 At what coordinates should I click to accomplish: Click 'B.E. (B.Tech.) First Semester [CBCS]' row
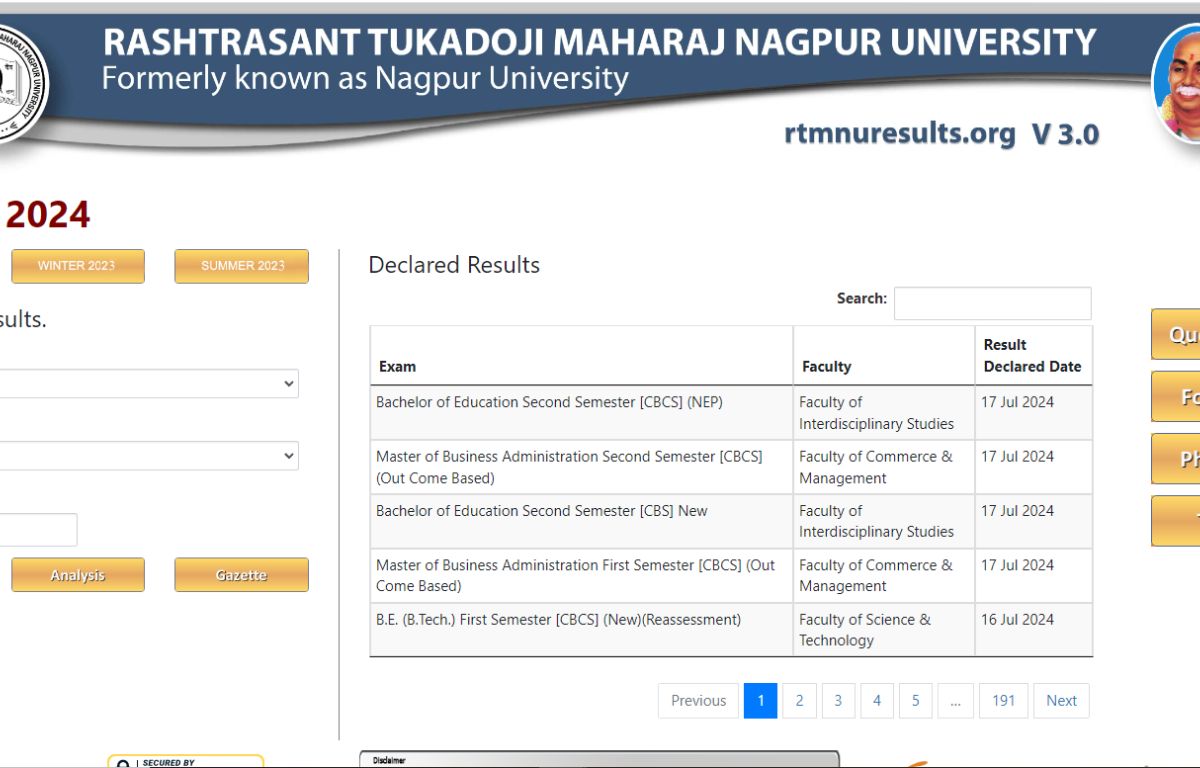[x=731, y=629]
